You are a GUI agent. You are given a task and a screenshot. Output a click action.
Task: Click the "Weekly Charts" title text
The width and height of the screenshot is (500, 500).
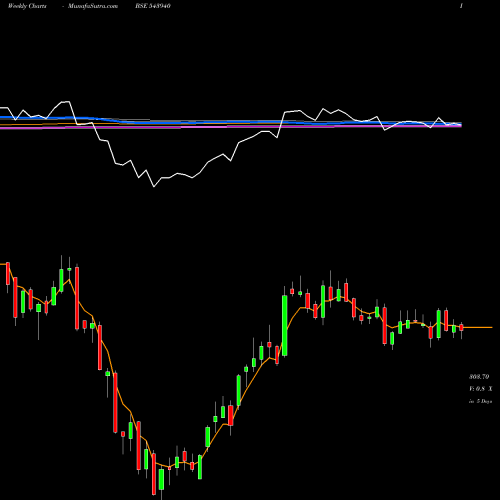click(27, 6)
